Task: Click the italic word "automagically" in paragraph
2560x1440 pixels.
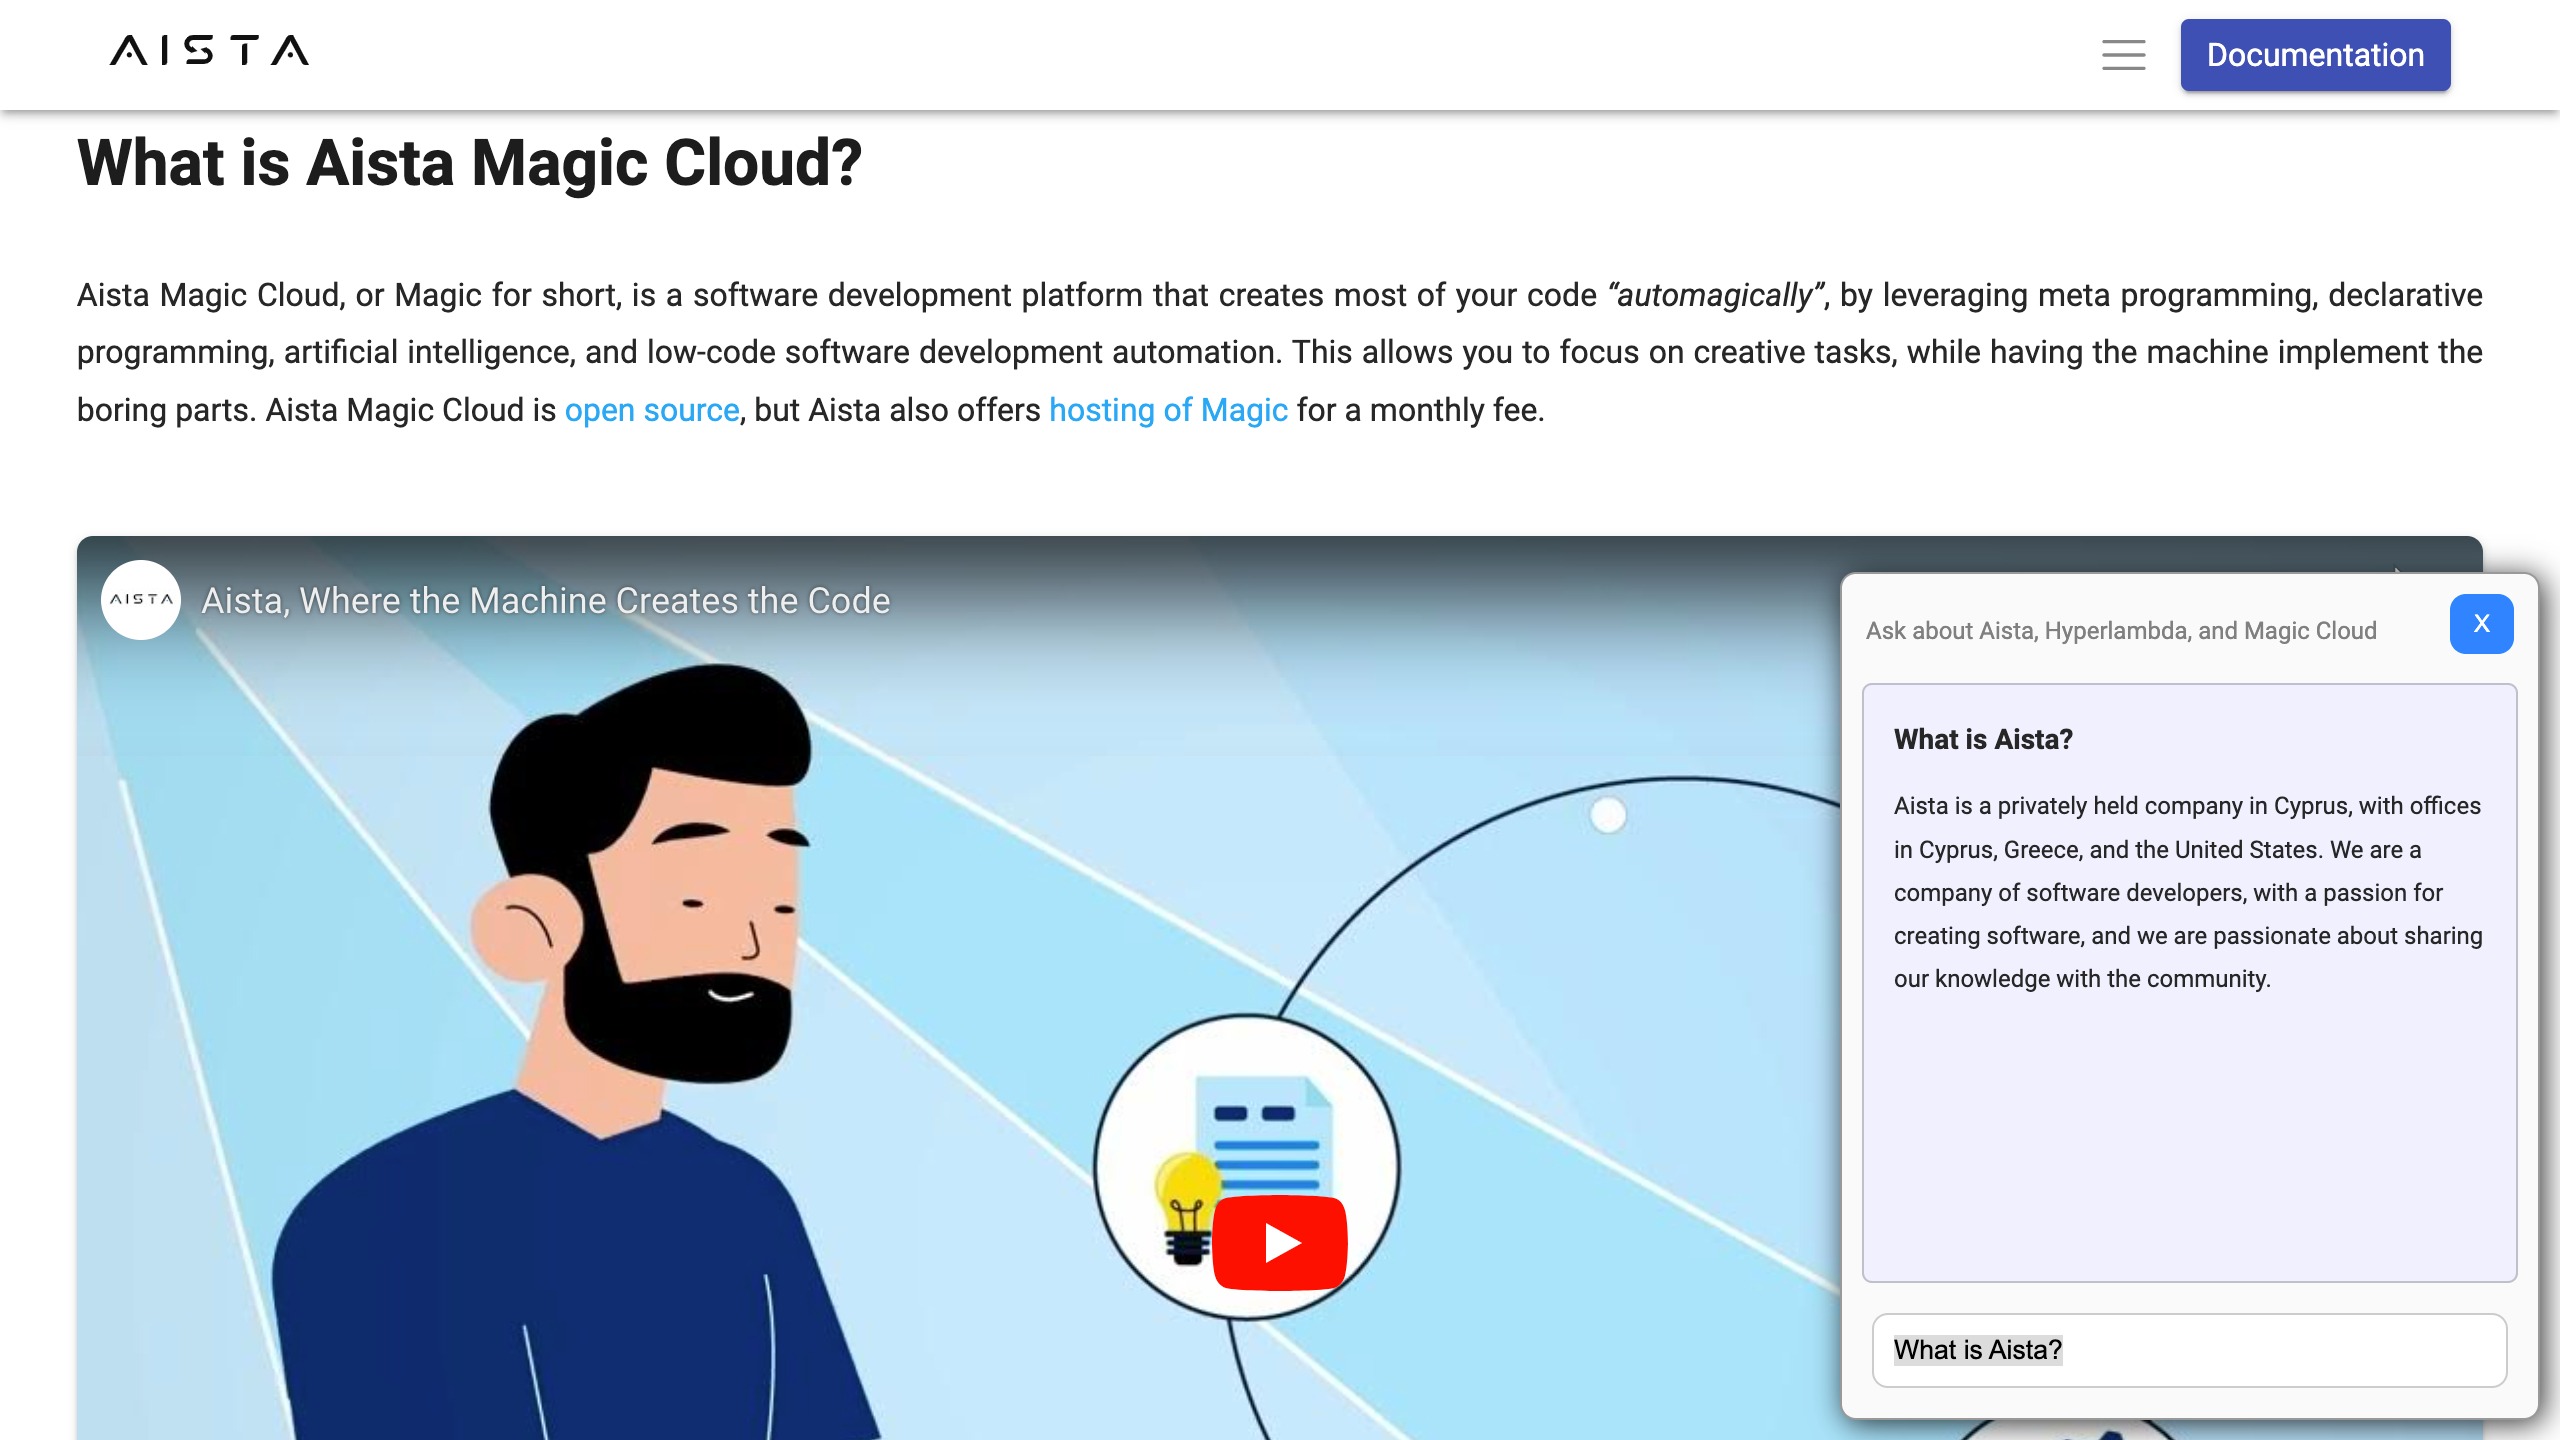Action: (1714, 295)
